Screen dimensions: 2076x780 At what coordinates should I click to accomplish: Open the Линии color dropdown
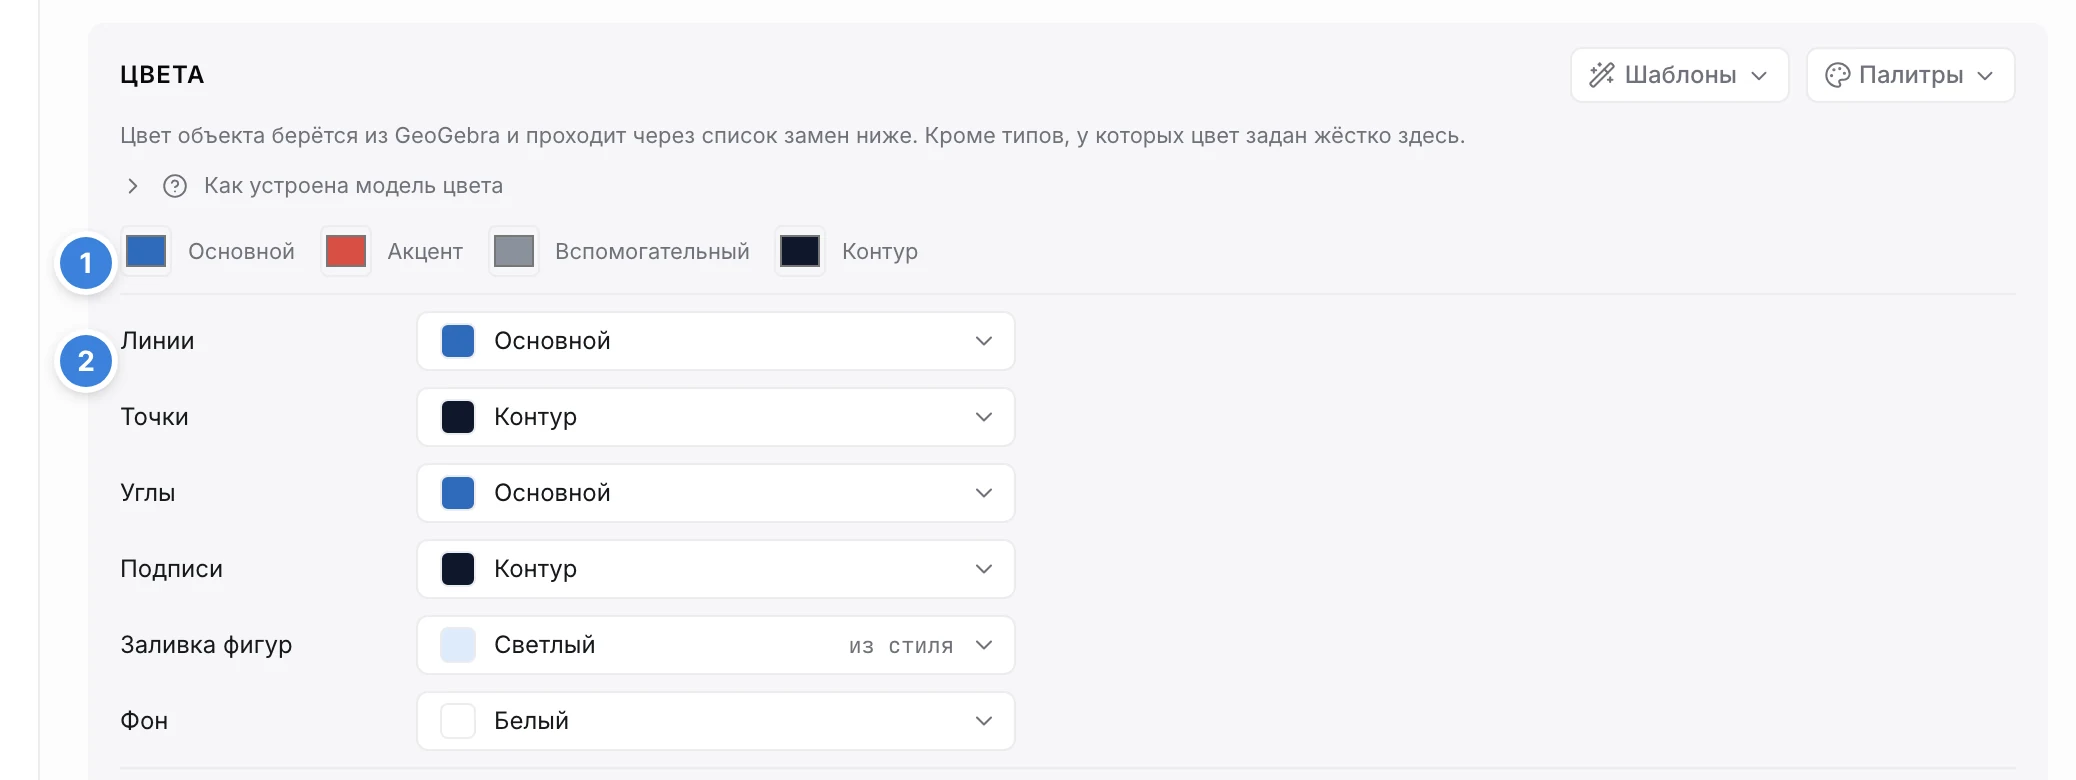pos(716,341)
